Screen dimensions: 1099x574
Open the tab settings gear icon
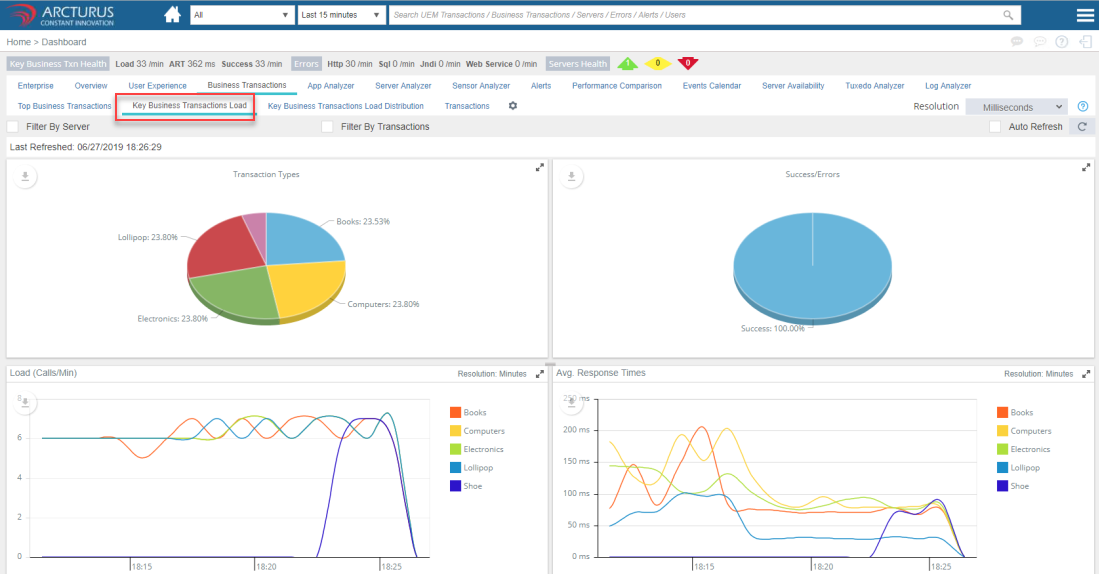click(513, 106)
